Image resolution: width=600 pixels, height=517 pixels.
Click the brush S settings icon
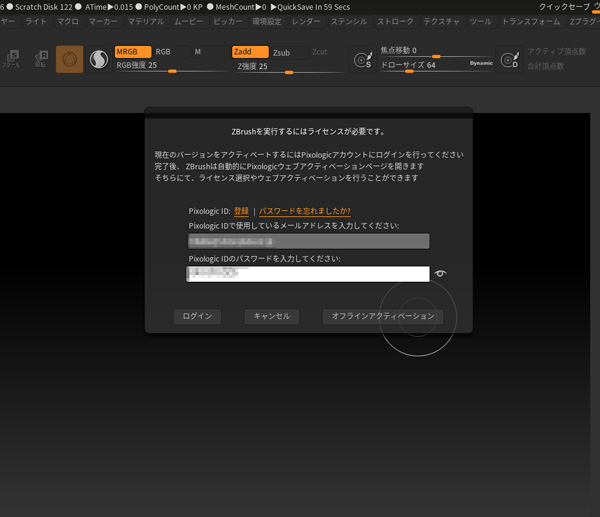363,60
